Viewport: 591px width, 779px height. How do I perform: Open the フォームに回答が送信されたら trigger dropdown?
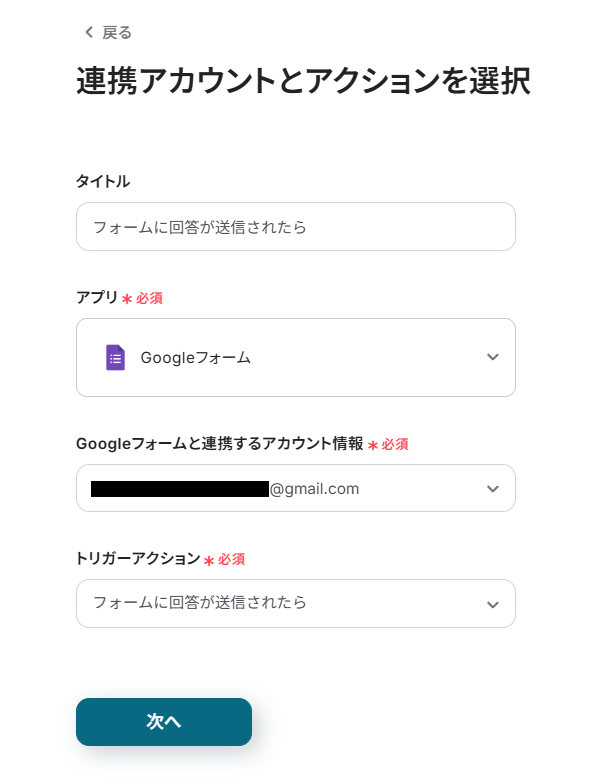[x=296, y=603]
